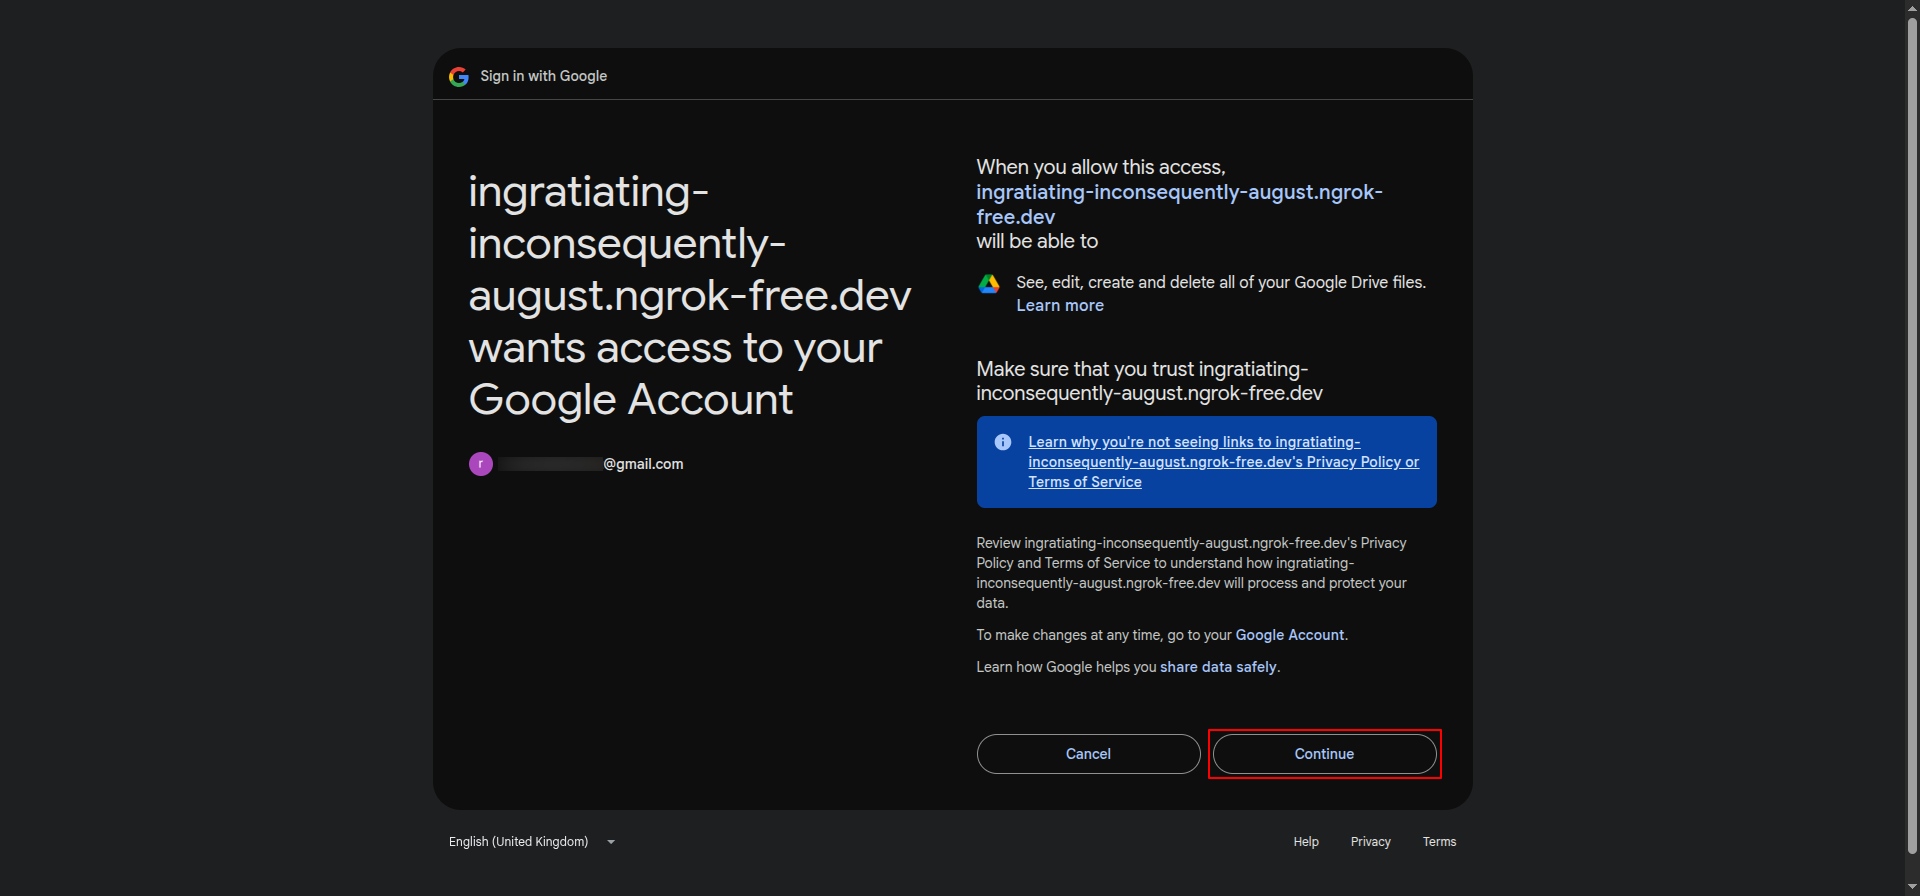Click the Google G logo
The image size is (1920, 896).
[459, 77]
